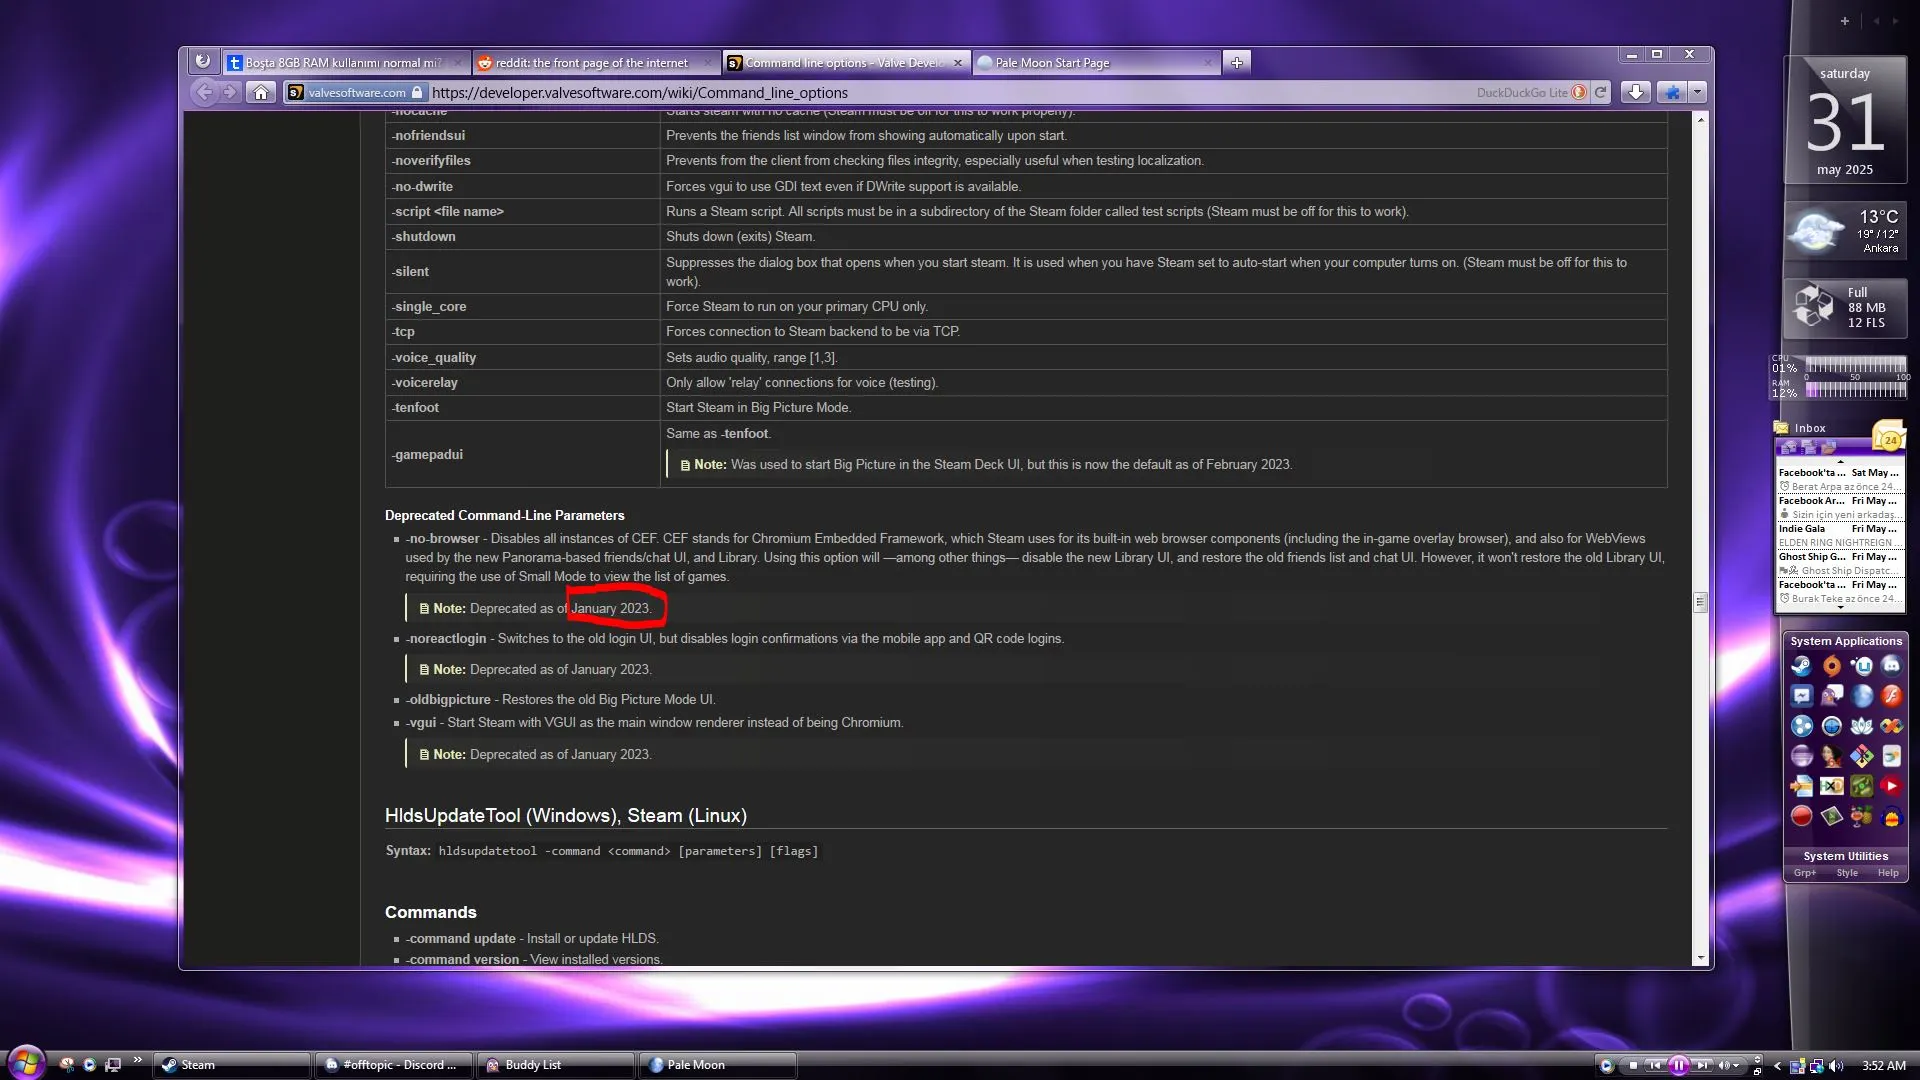Click the calendar gadget showing Saturday 31

click(x=1845, y=120)
